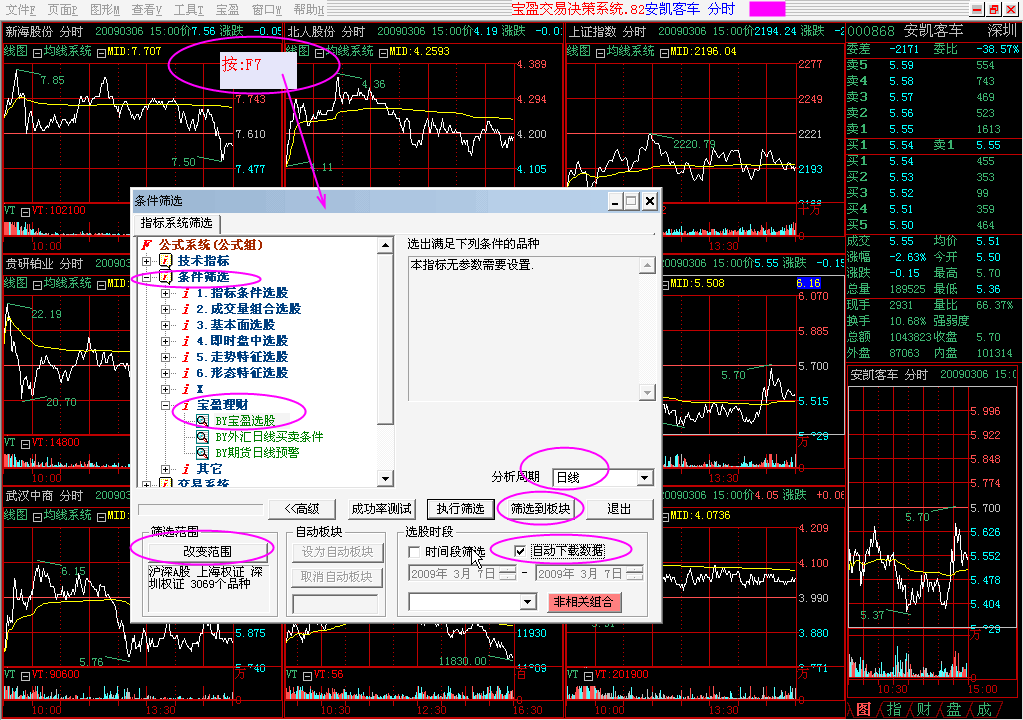Toggle 均线系统 box in 上证指数 chart
The height and width of the screenshot is (720, 1023).
[600, 53]
